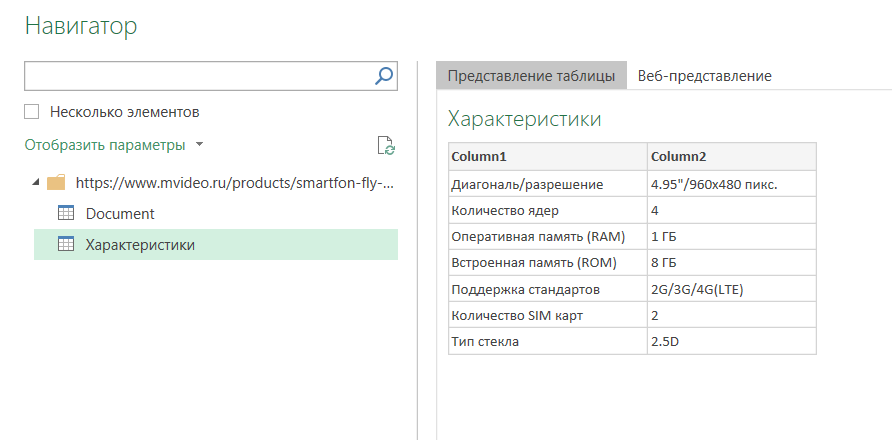Click the search magnifier icon
Screen dimensions: 892x440
coord(384,75)
